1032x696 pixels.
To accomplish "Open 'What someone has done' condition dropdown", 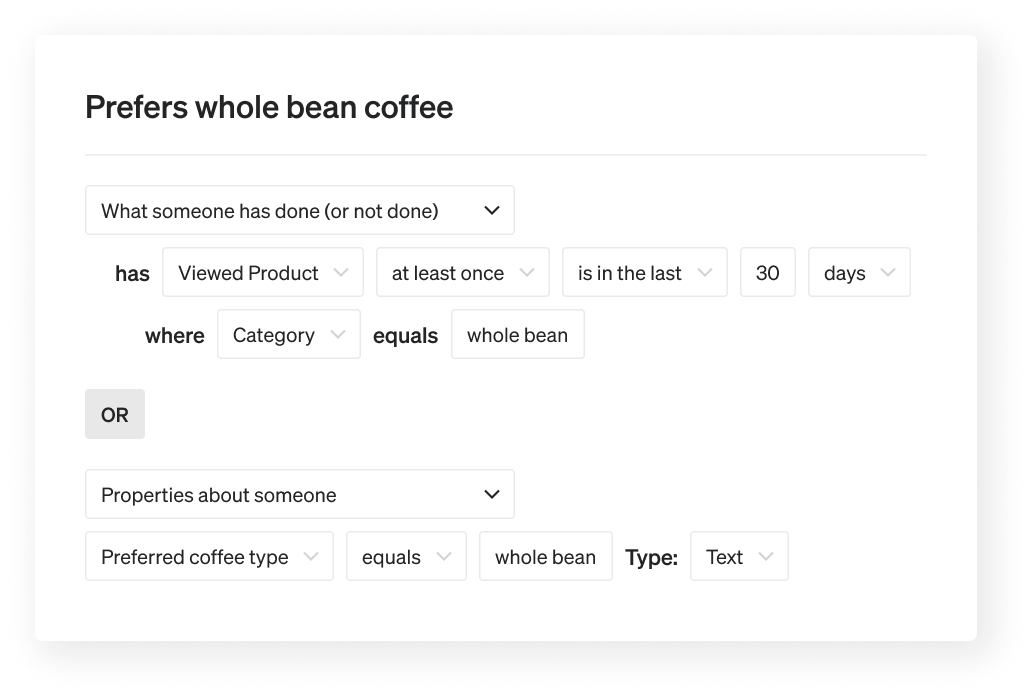I will 299,210.
